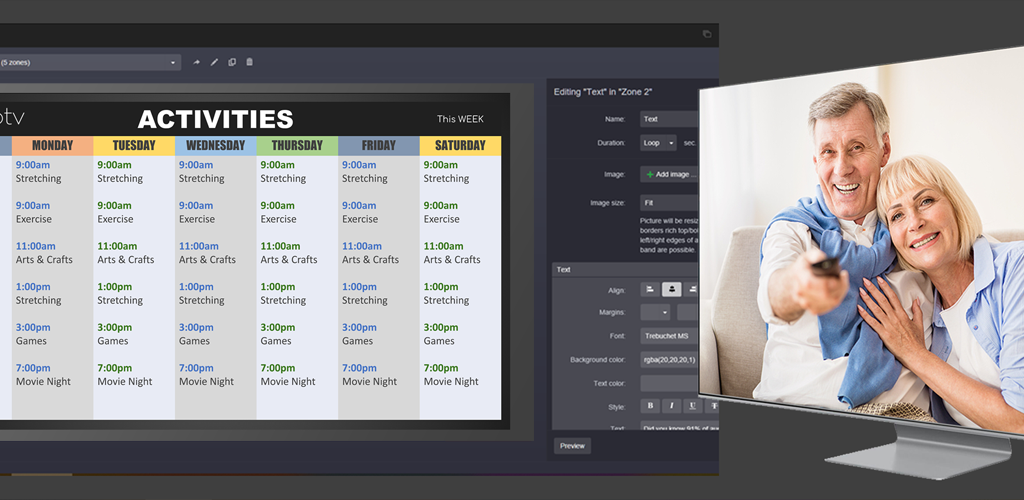Click the Text color field
This screenshot has width=1024, height=500.
(669, 383)
